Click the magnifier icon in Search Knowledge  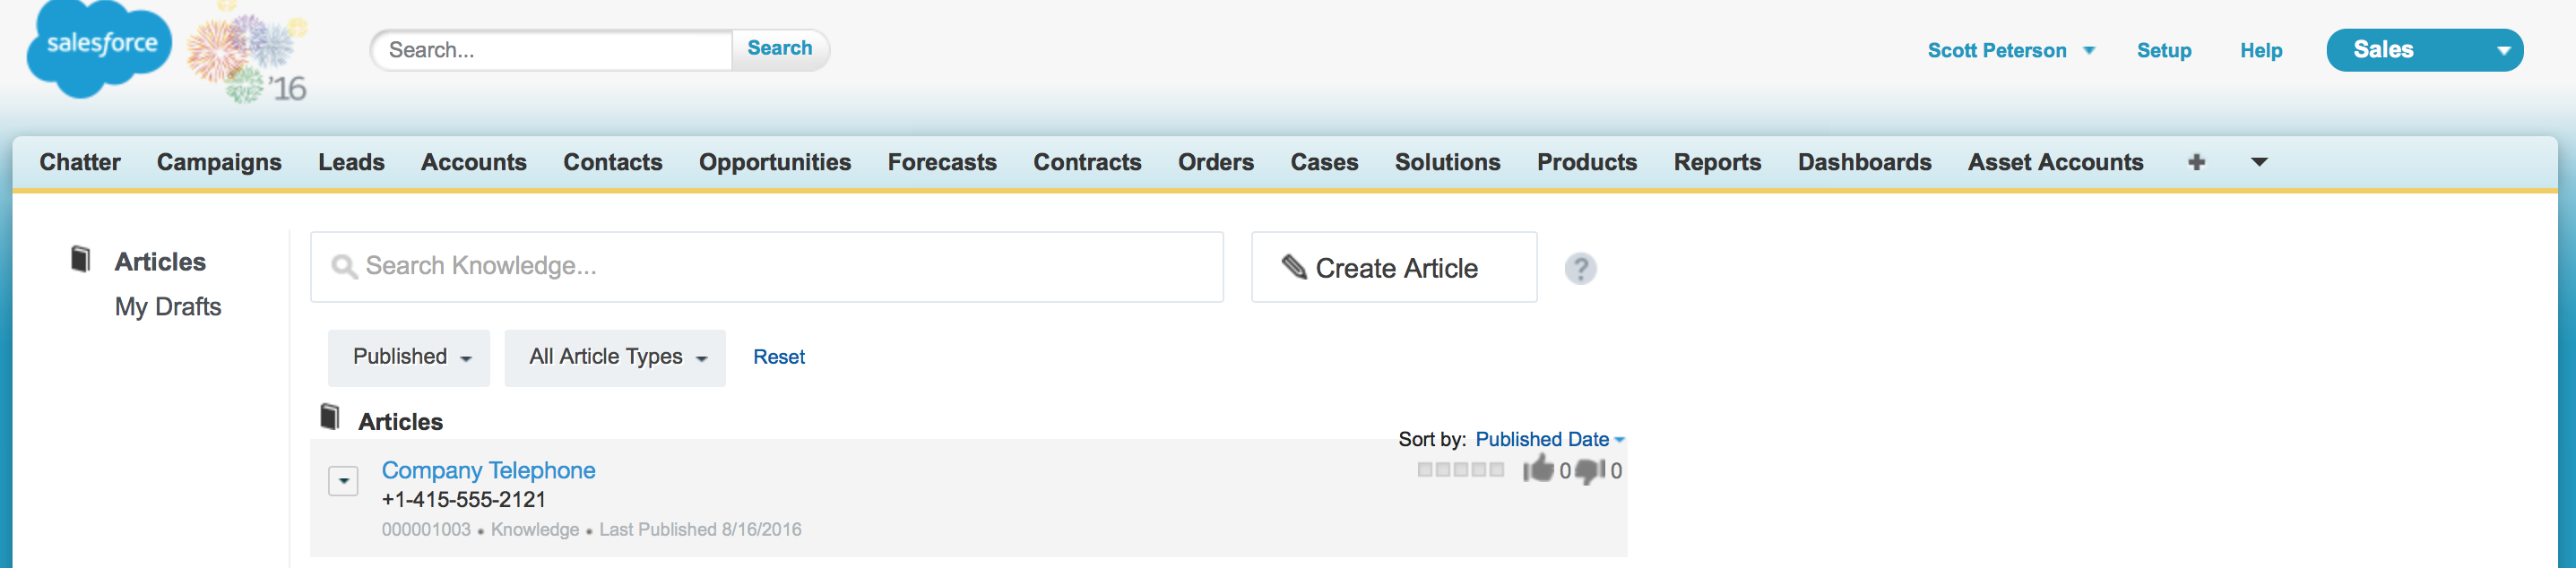[x=344, y=266]
